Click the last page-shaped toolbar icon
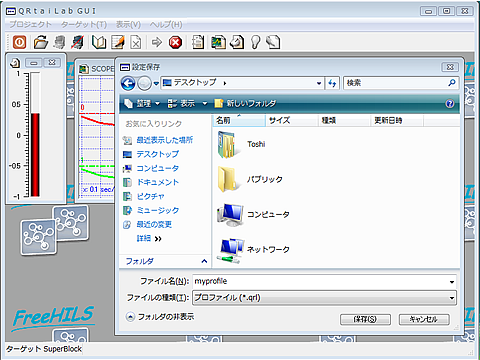Viewport: 480px width, 360px height. tap(273, 42)
